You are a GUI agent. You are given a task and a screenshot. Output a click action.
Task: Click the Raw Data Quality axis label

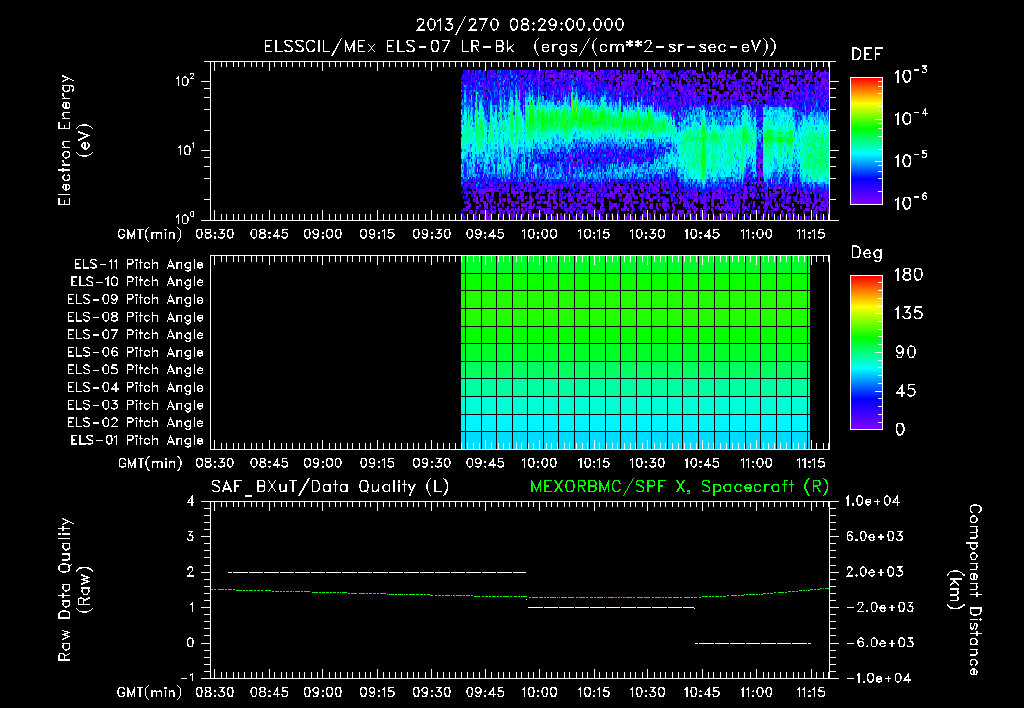(x=75, y=590)
